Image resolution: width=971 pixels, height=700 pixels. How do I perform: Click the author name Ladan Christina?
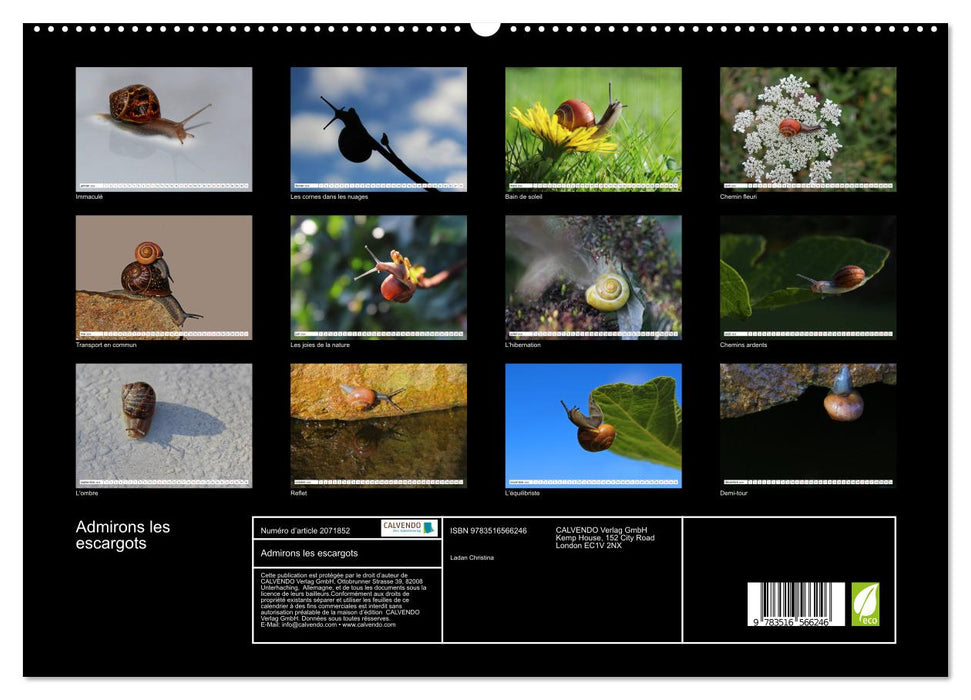click(472, 557)
